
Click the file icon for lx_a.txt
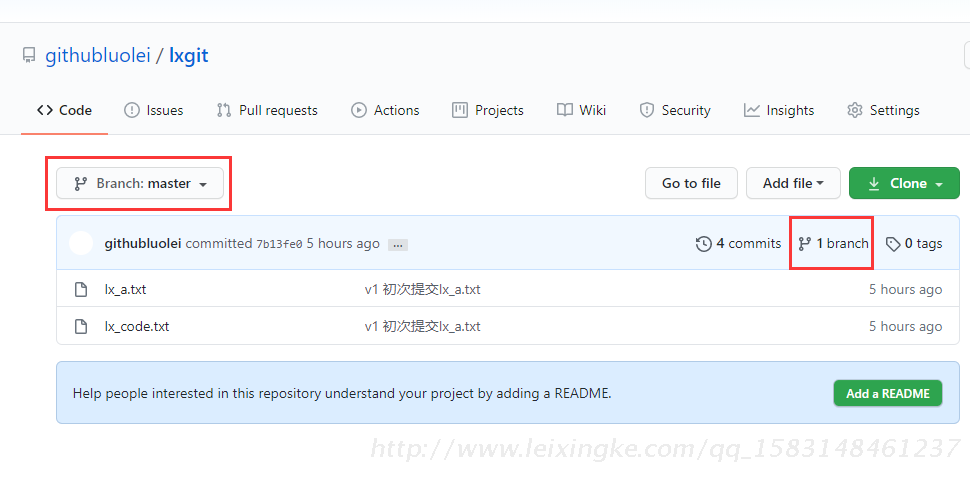point(80,289)
